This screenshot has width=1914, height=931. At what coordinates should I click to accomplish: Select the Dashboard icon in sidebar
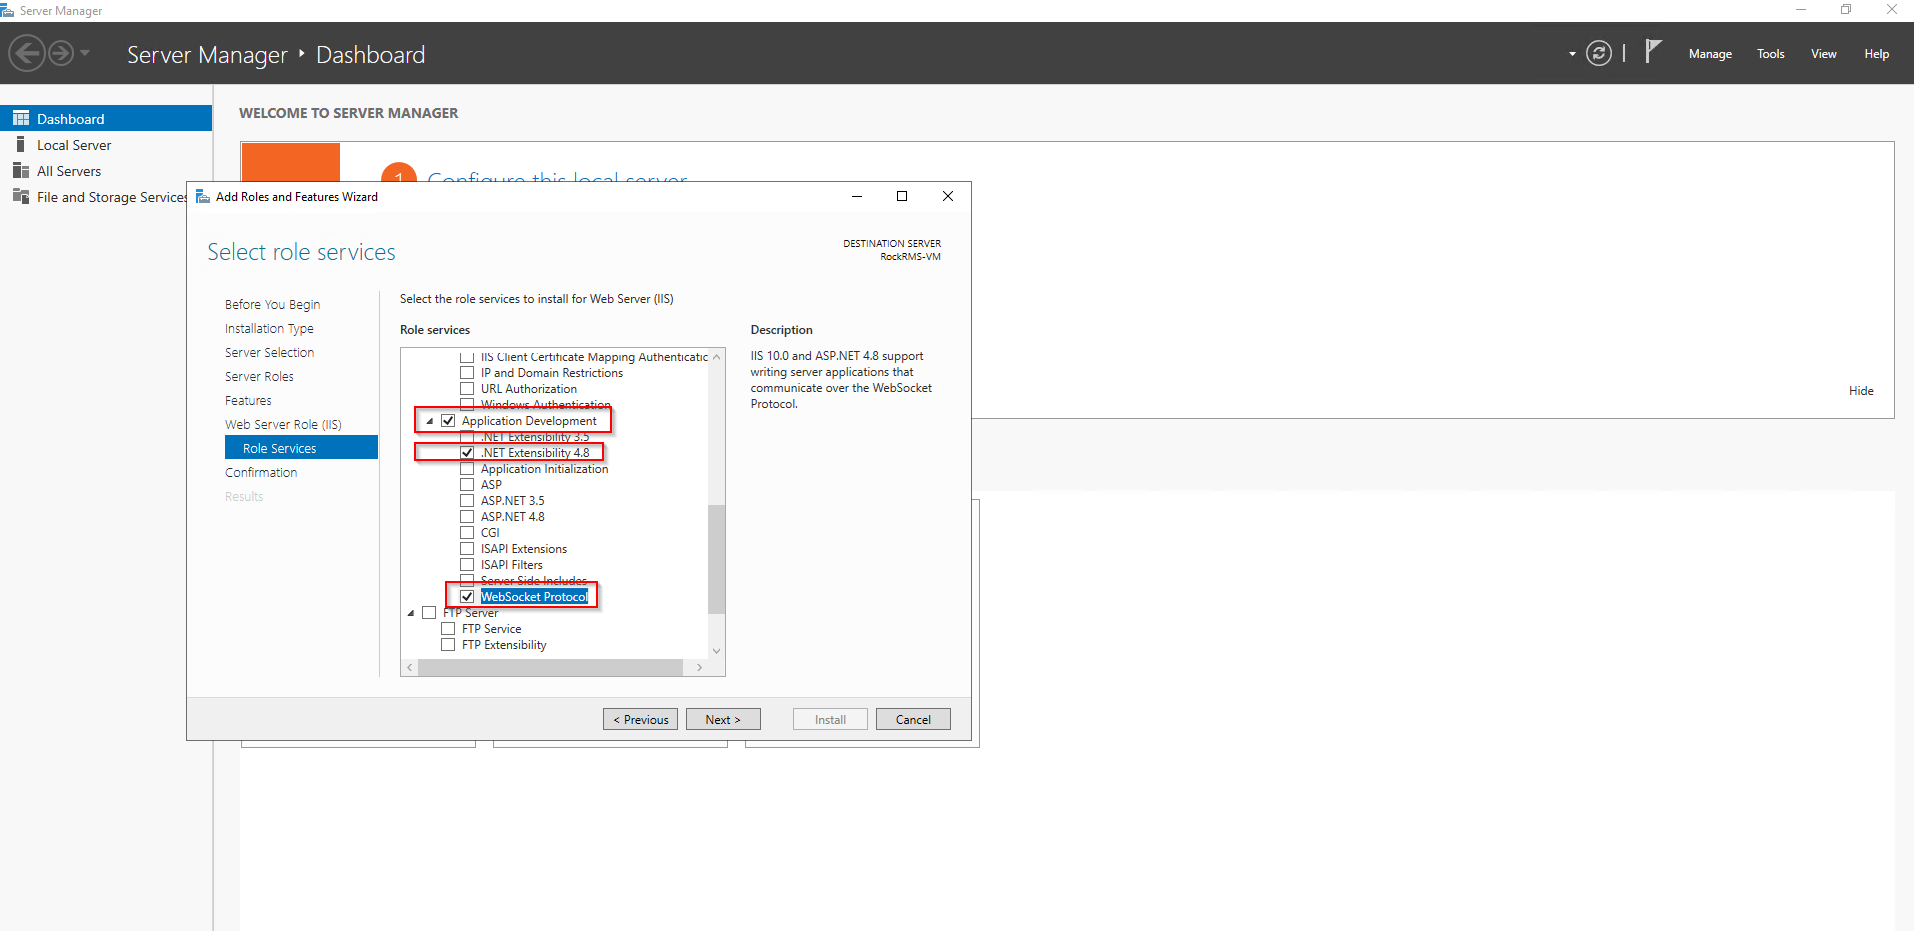[x=21, y=119]
